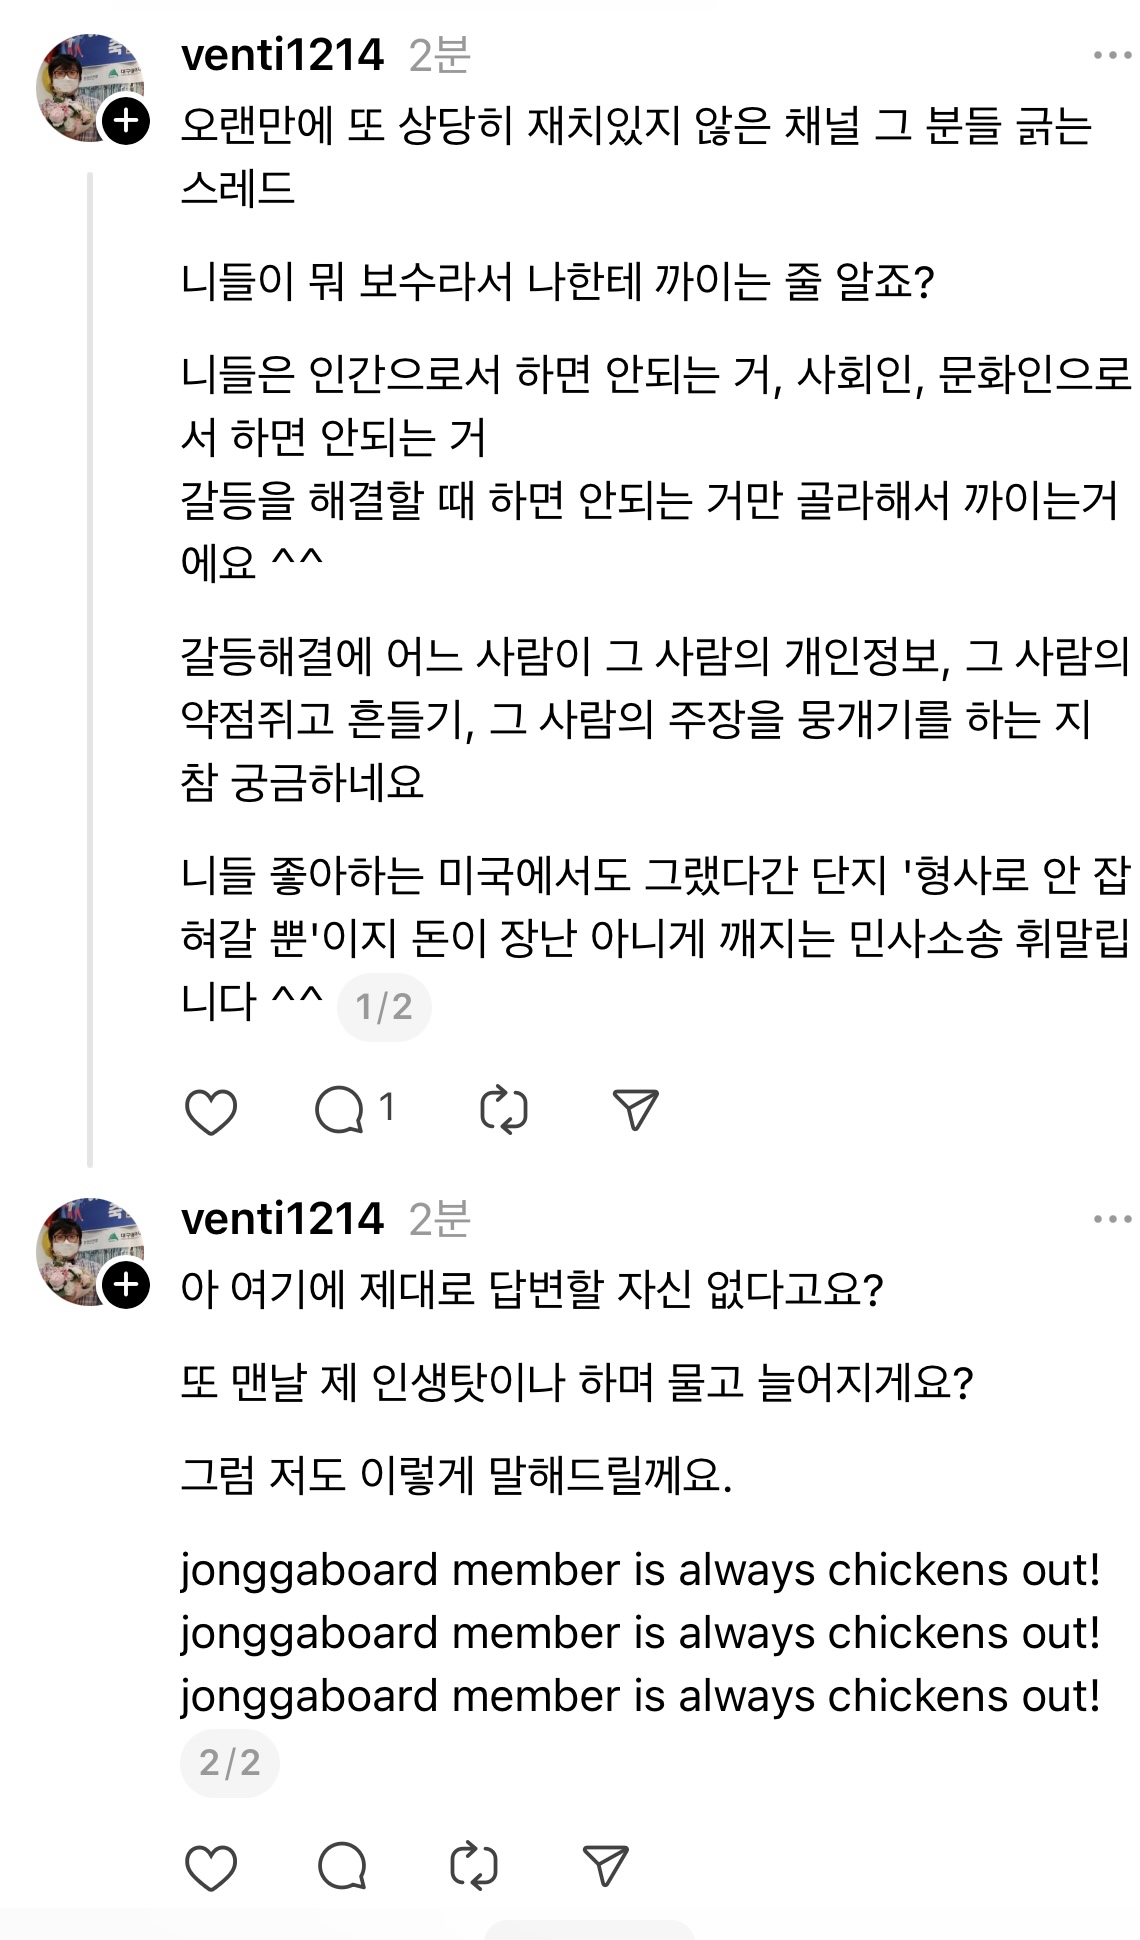Tap the first post's 2분 timestamp
The height and width of the screenshot is (1940, 1140).
coord(439,56)
